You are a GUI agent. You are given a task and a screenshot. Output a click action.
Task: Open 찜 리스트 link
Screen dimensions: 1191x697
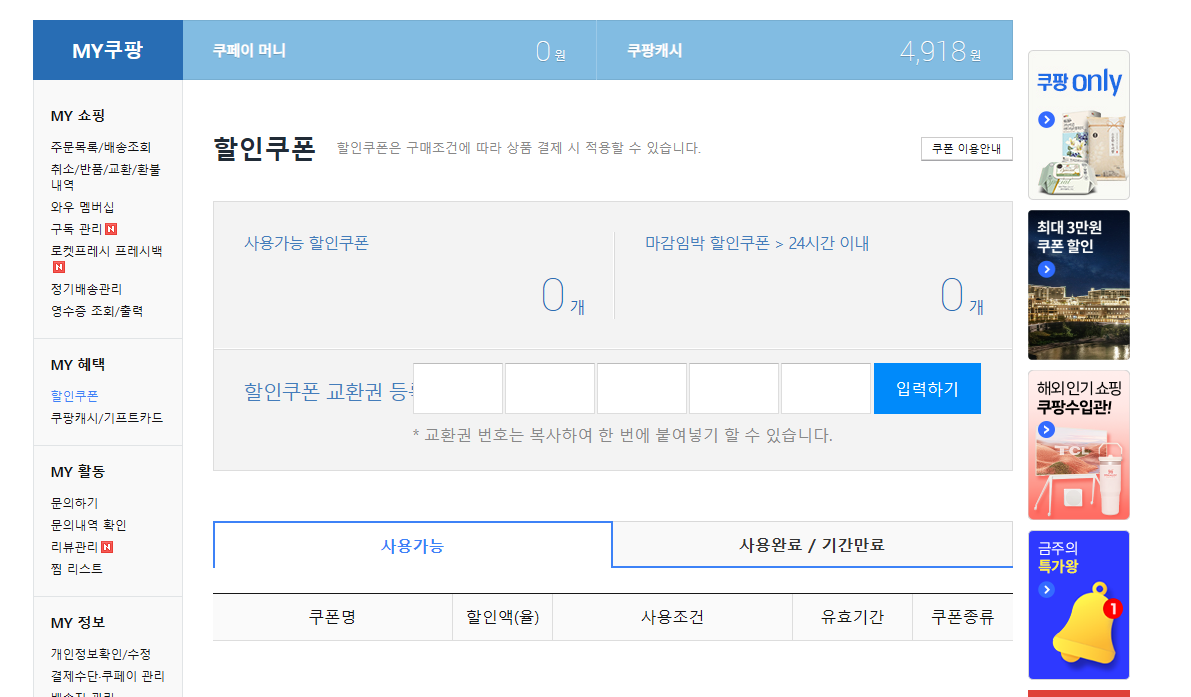(76, 569)
